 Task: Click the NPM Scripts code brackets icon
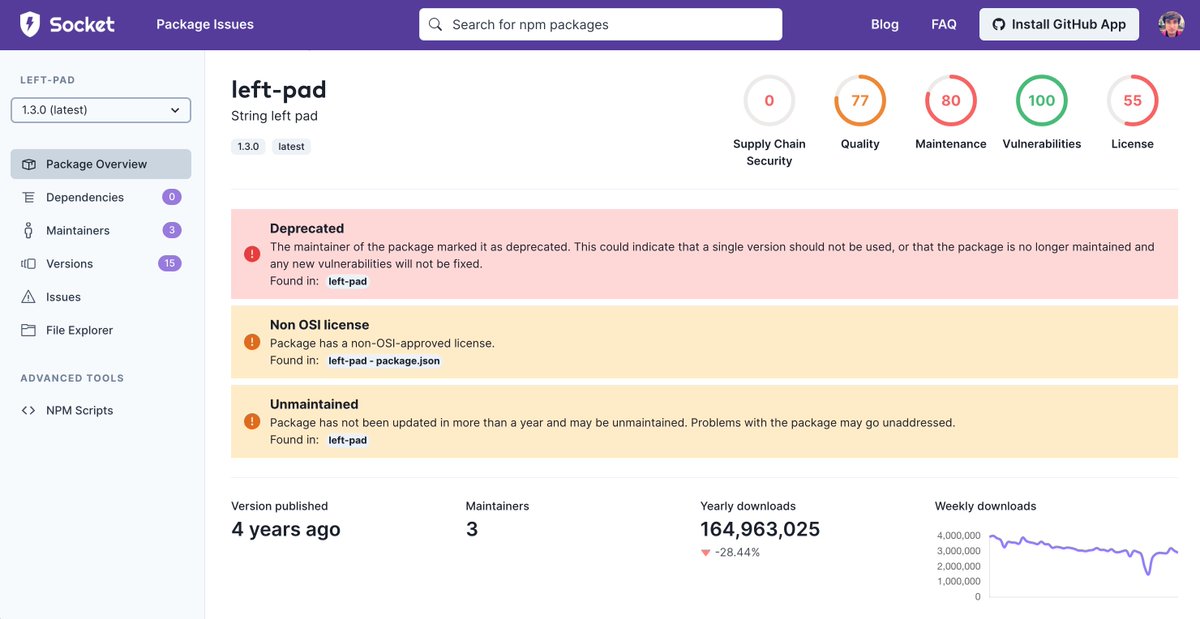pos(28,410)
